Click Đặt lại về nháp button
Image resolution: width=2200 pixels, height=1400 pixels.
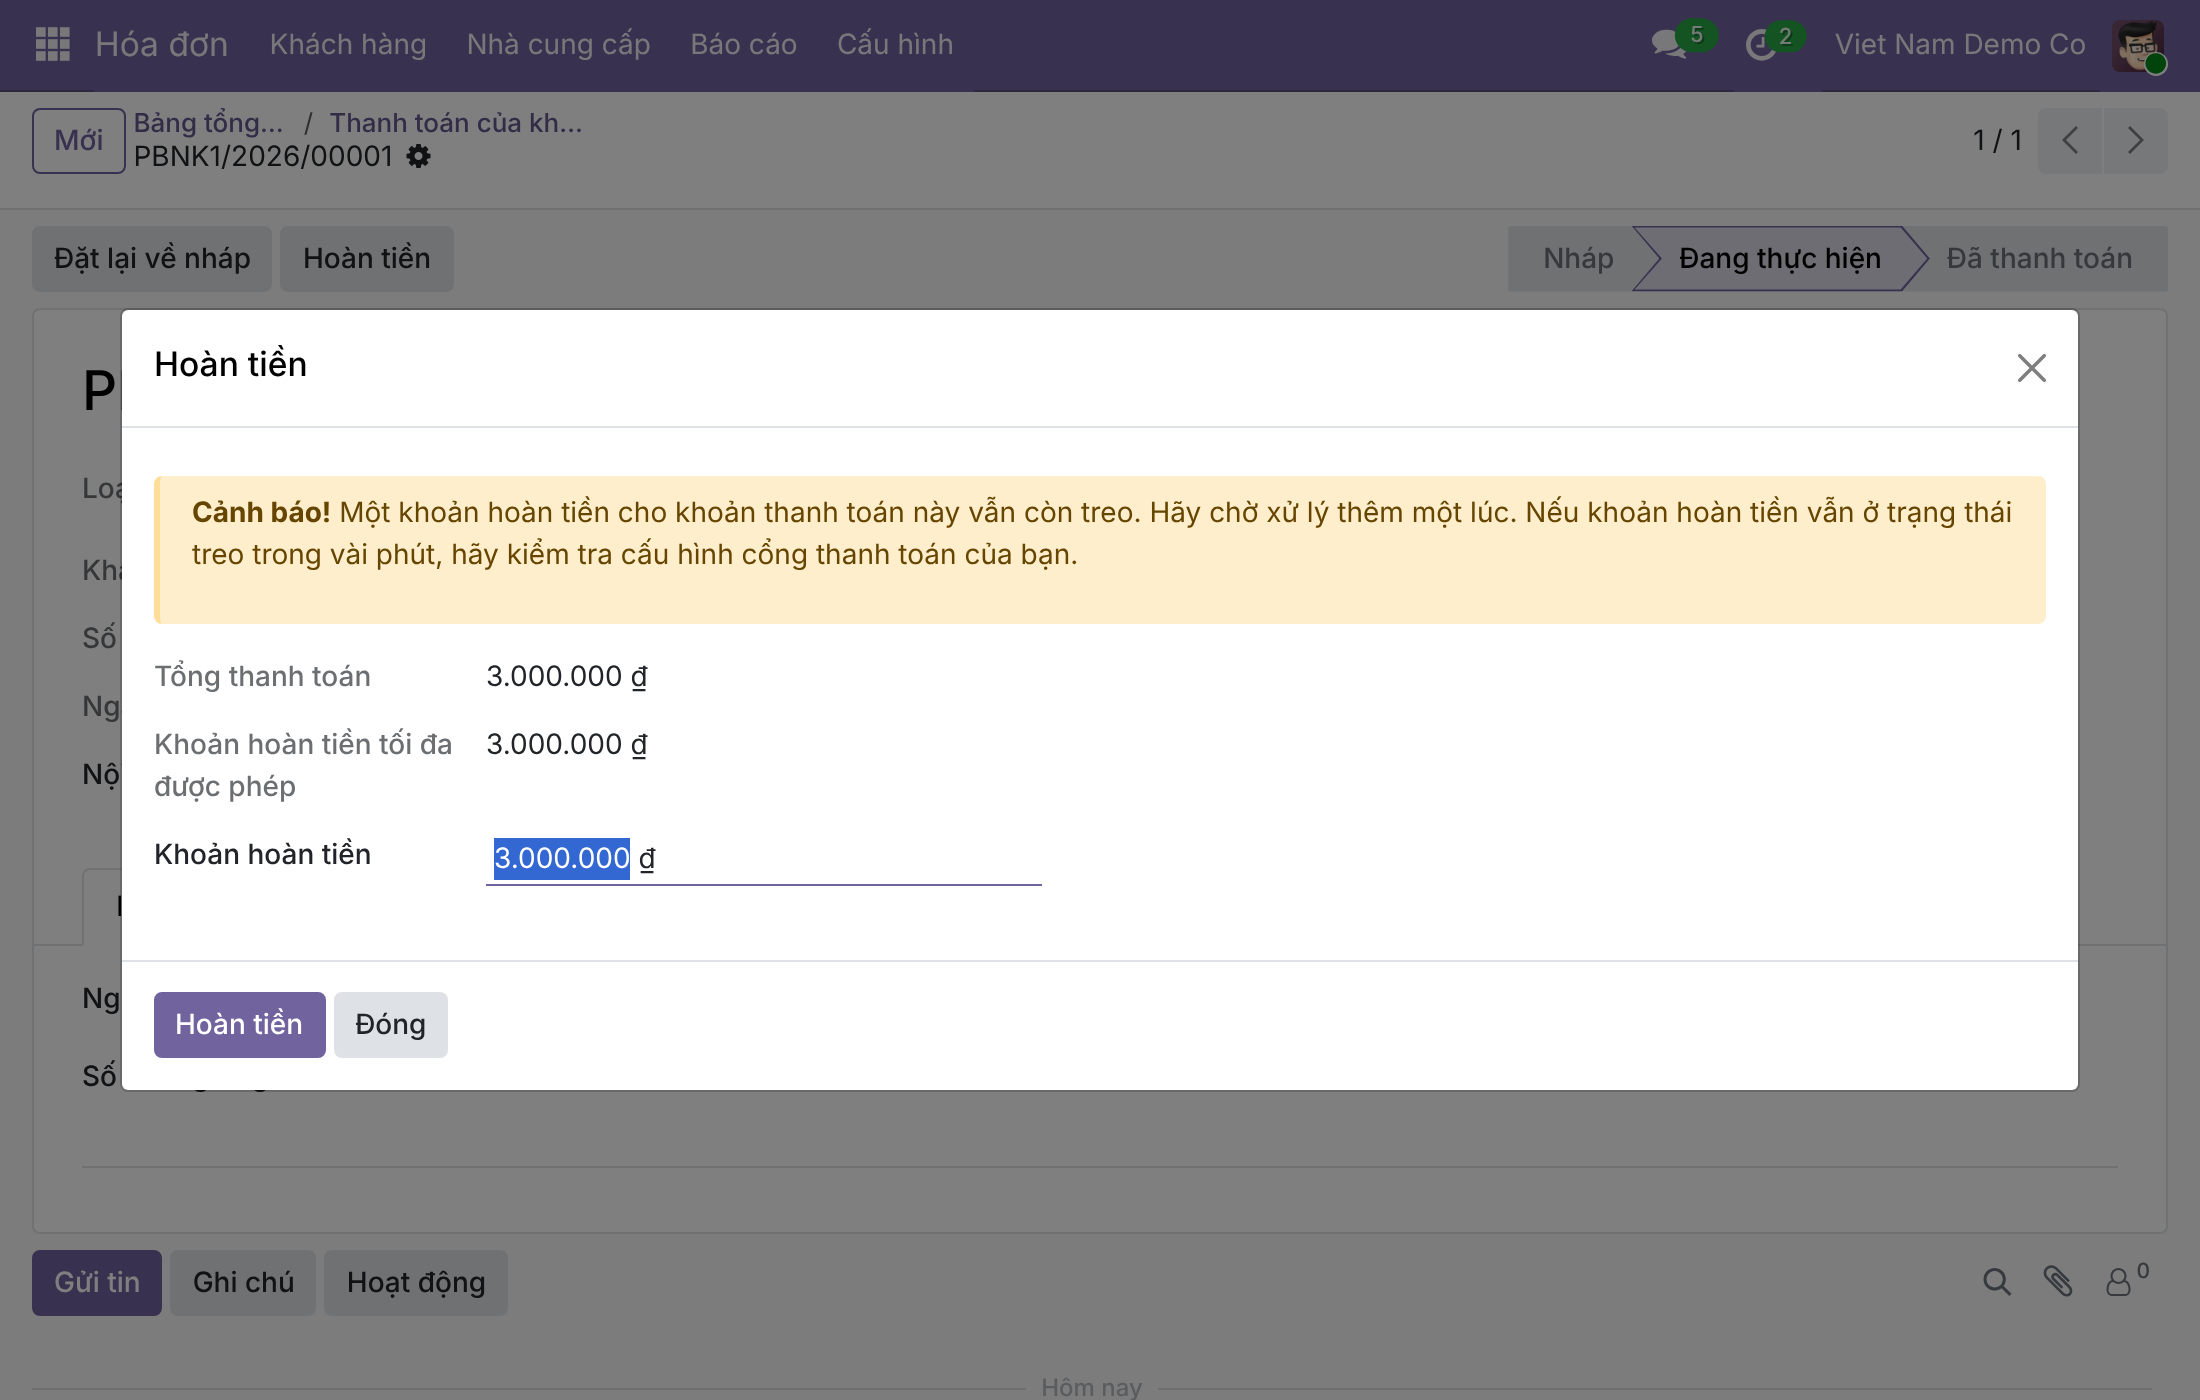pyautogui.click(x=152, y=259)
